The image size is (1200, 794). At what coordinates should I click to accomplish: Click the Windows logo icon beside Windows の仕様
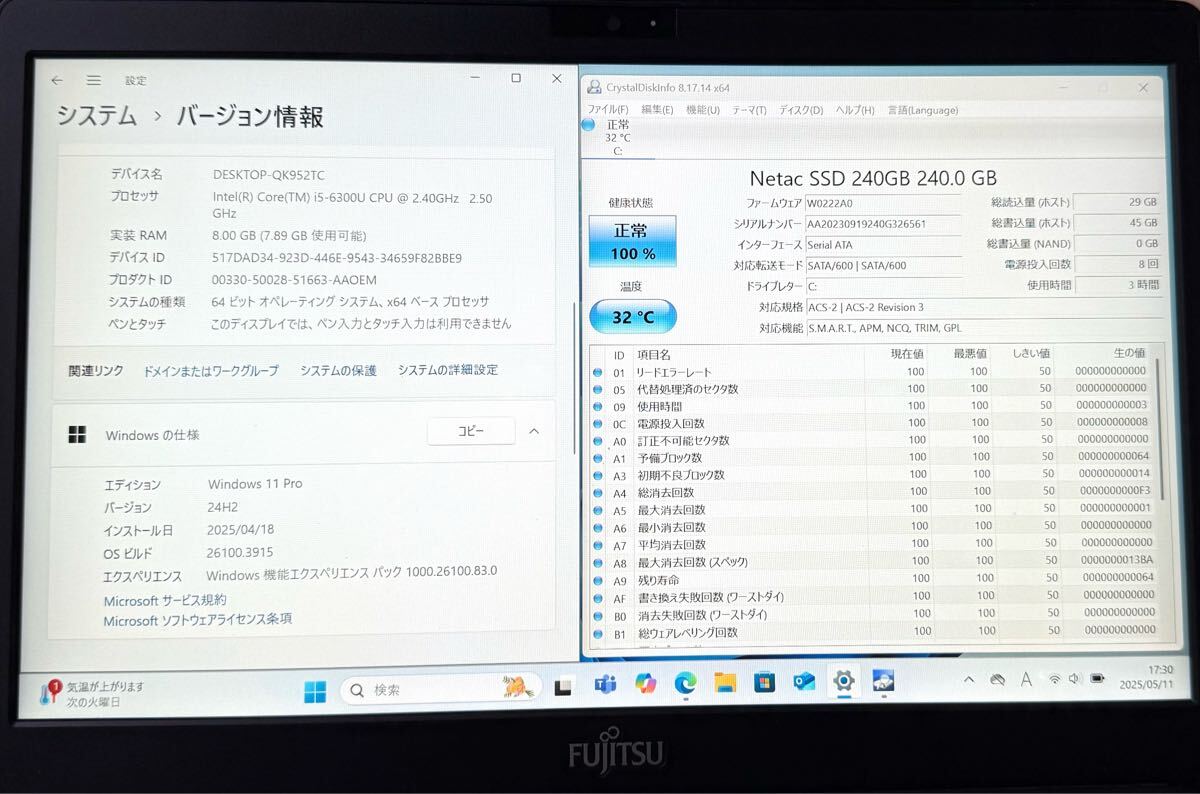(77, 434)
